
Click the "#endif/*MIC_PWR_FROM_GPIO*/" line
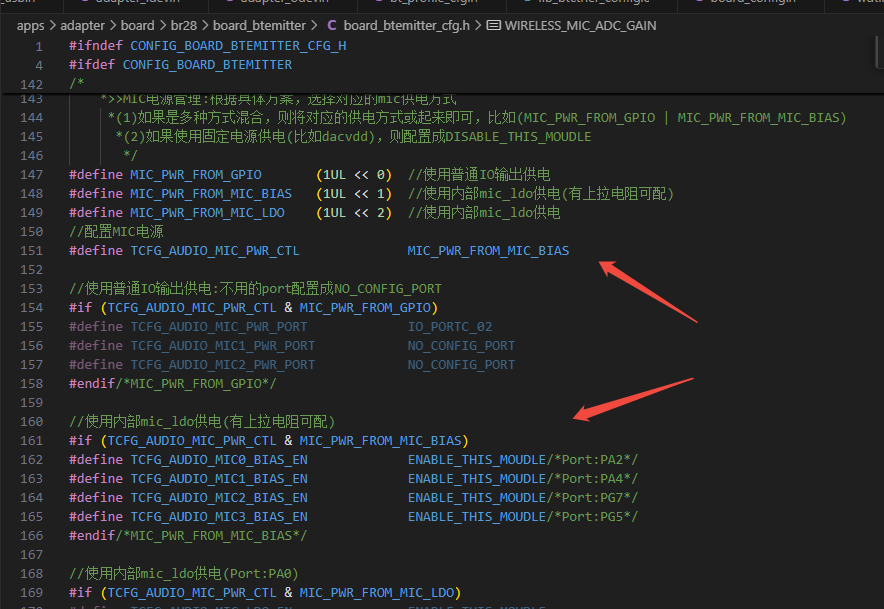pyautogui.click(x=173, y=384)
